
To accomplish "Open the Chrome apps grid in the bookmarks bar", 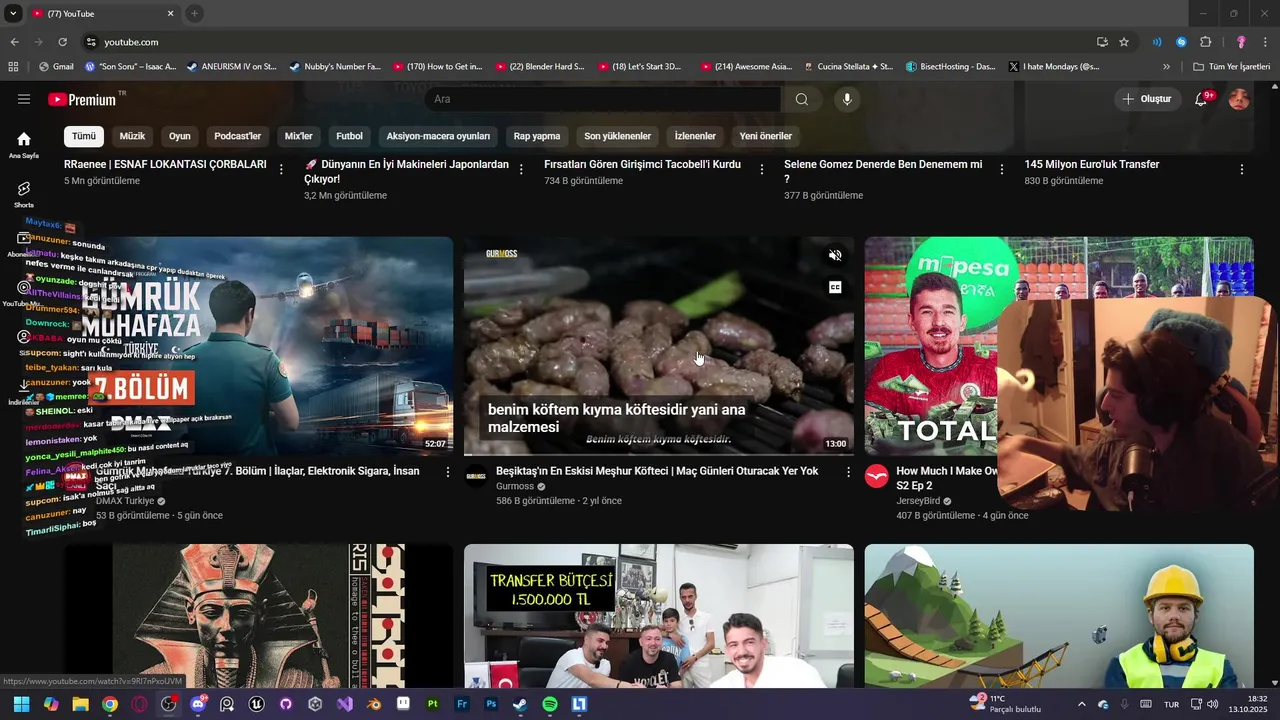I will pyautogui.click(x=13, y=67).
